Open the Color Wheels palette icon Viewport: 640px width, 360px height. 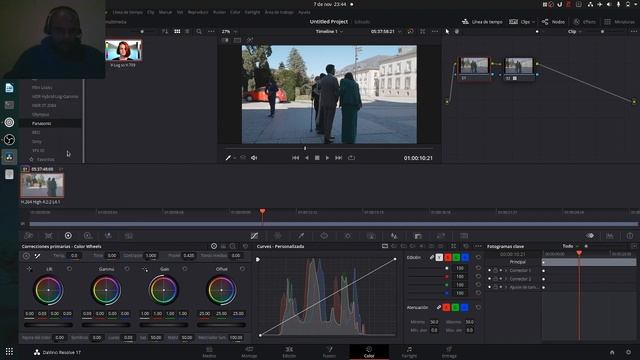pos(68,236)
